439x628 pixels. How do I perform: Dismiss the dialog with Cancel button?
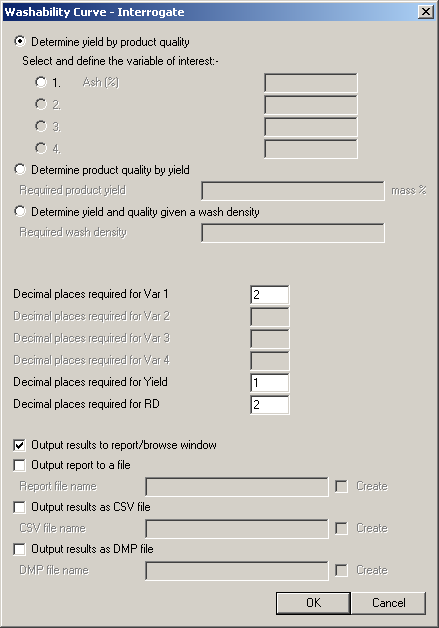pos(389,603)
